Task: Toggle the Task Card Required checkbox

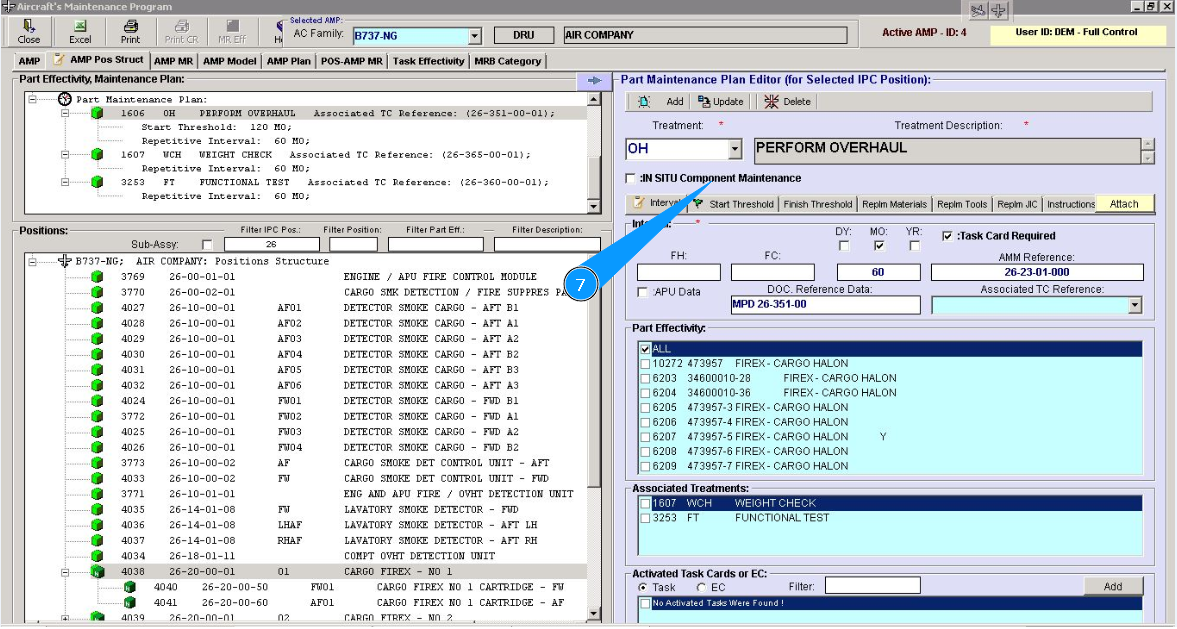Action: [948, 236]
